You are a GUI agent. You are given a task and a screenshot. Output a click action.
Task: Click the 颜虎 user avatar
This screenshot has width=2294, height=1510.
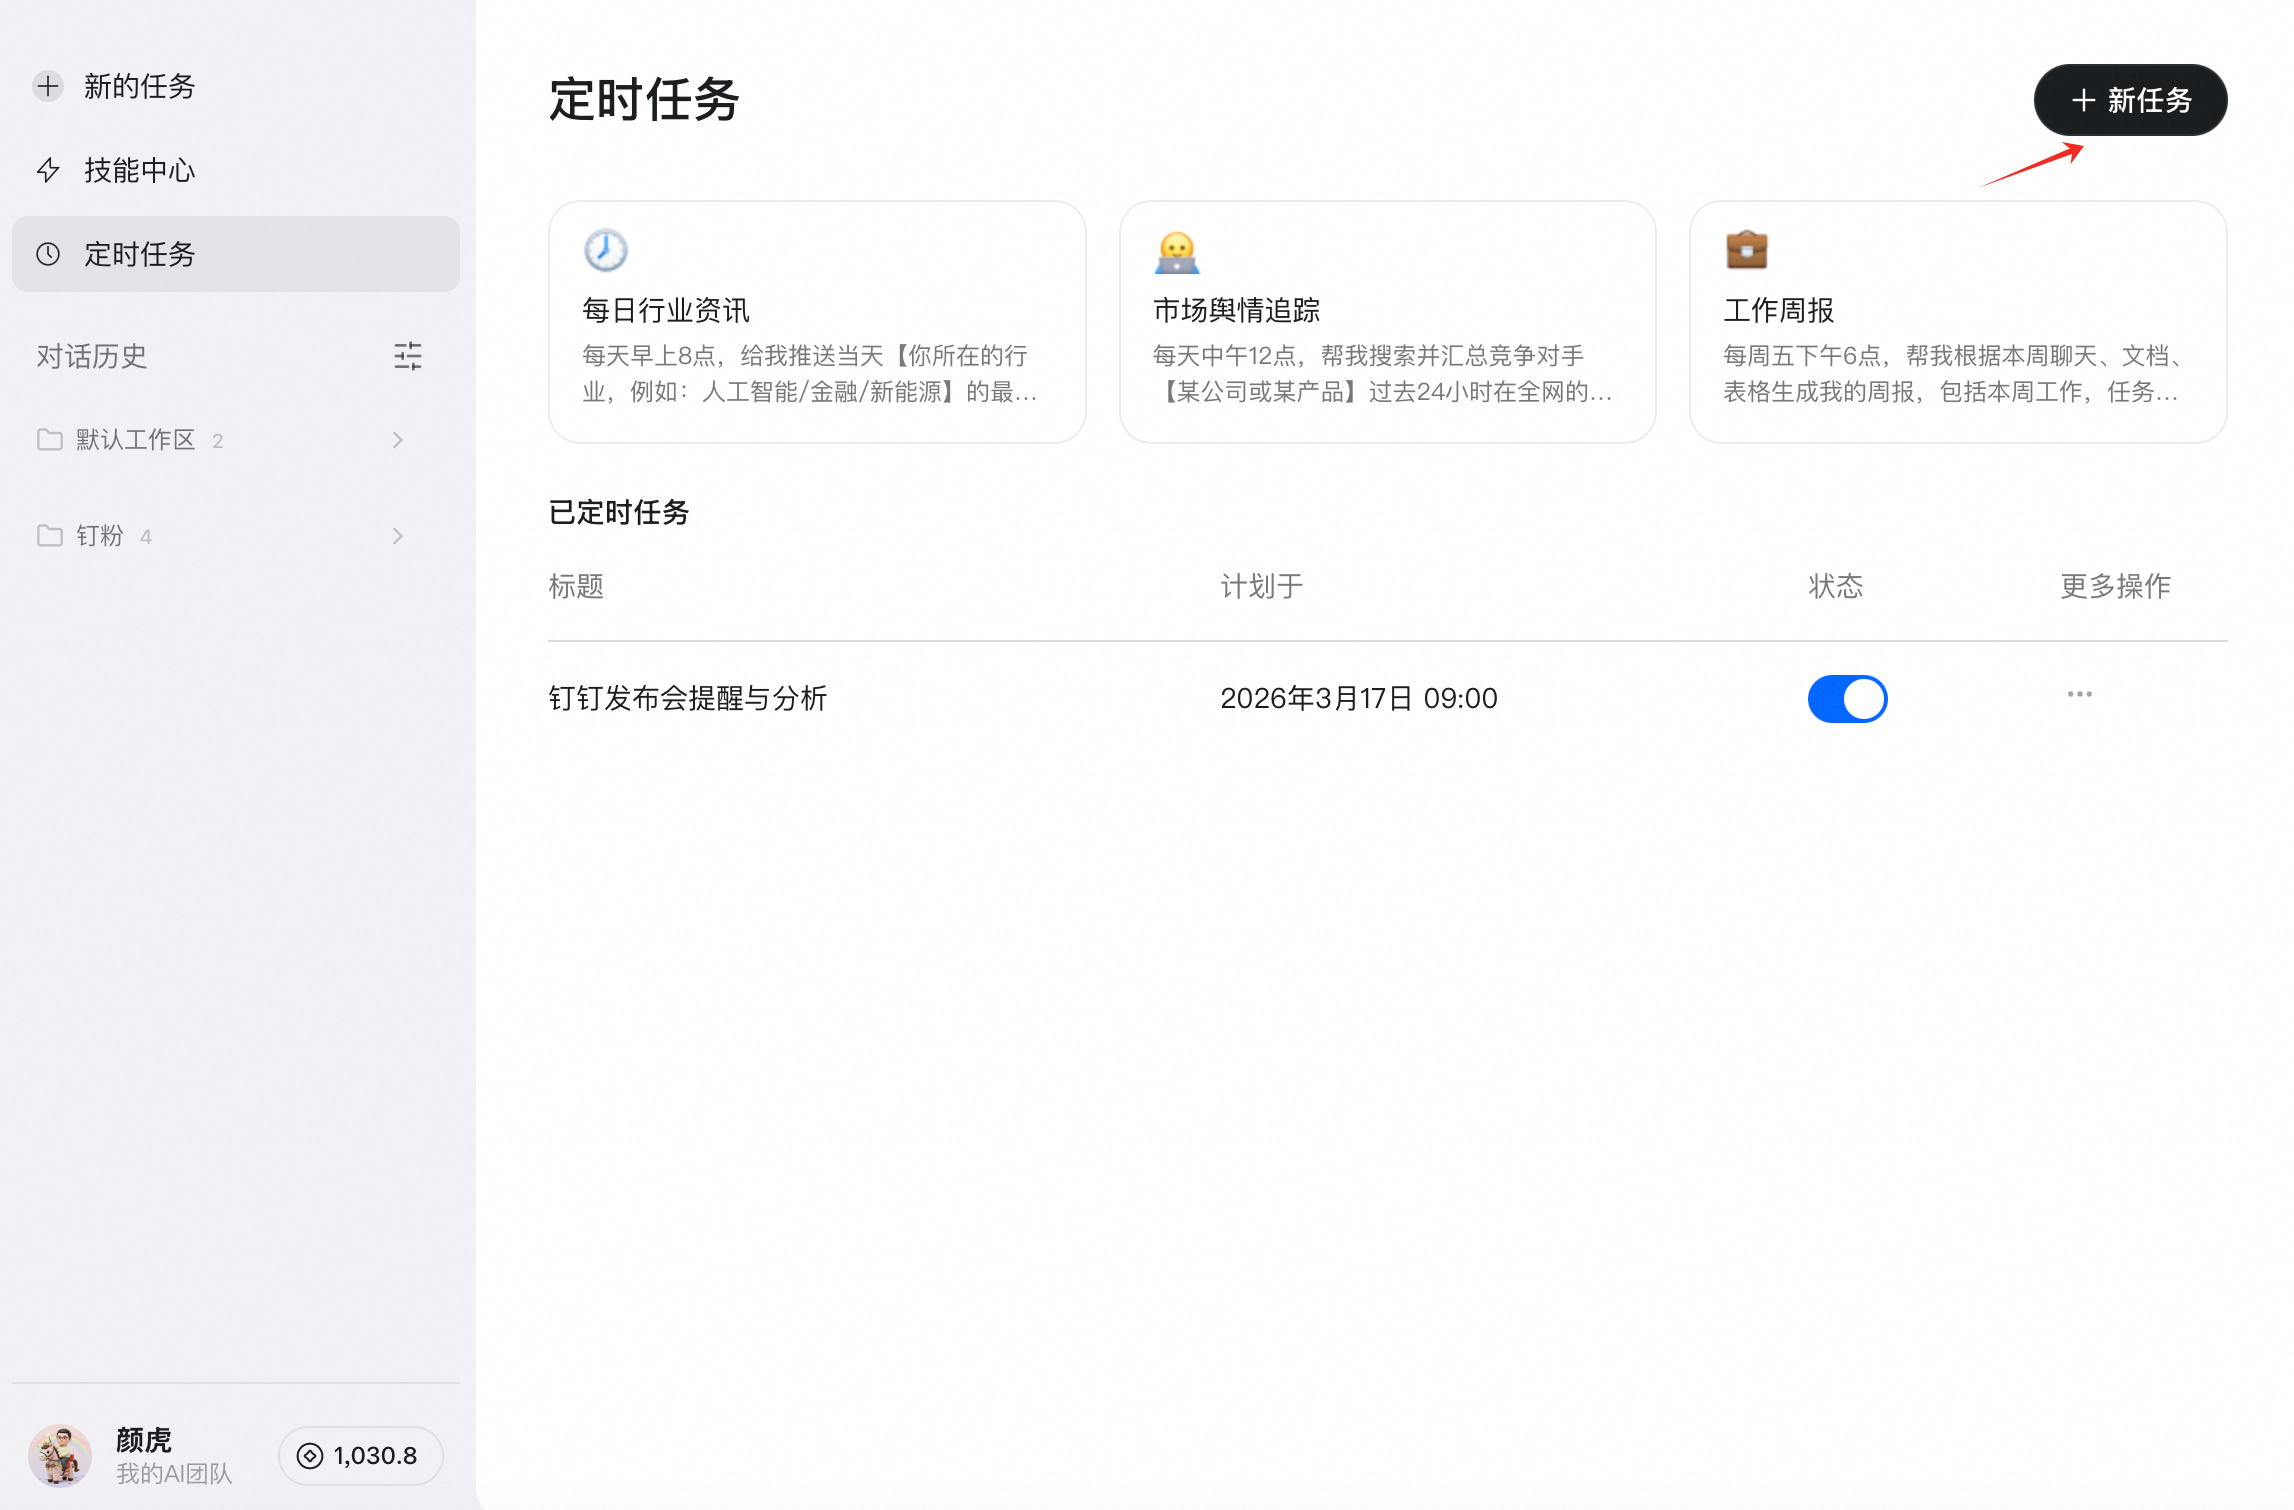[60, 1456]
